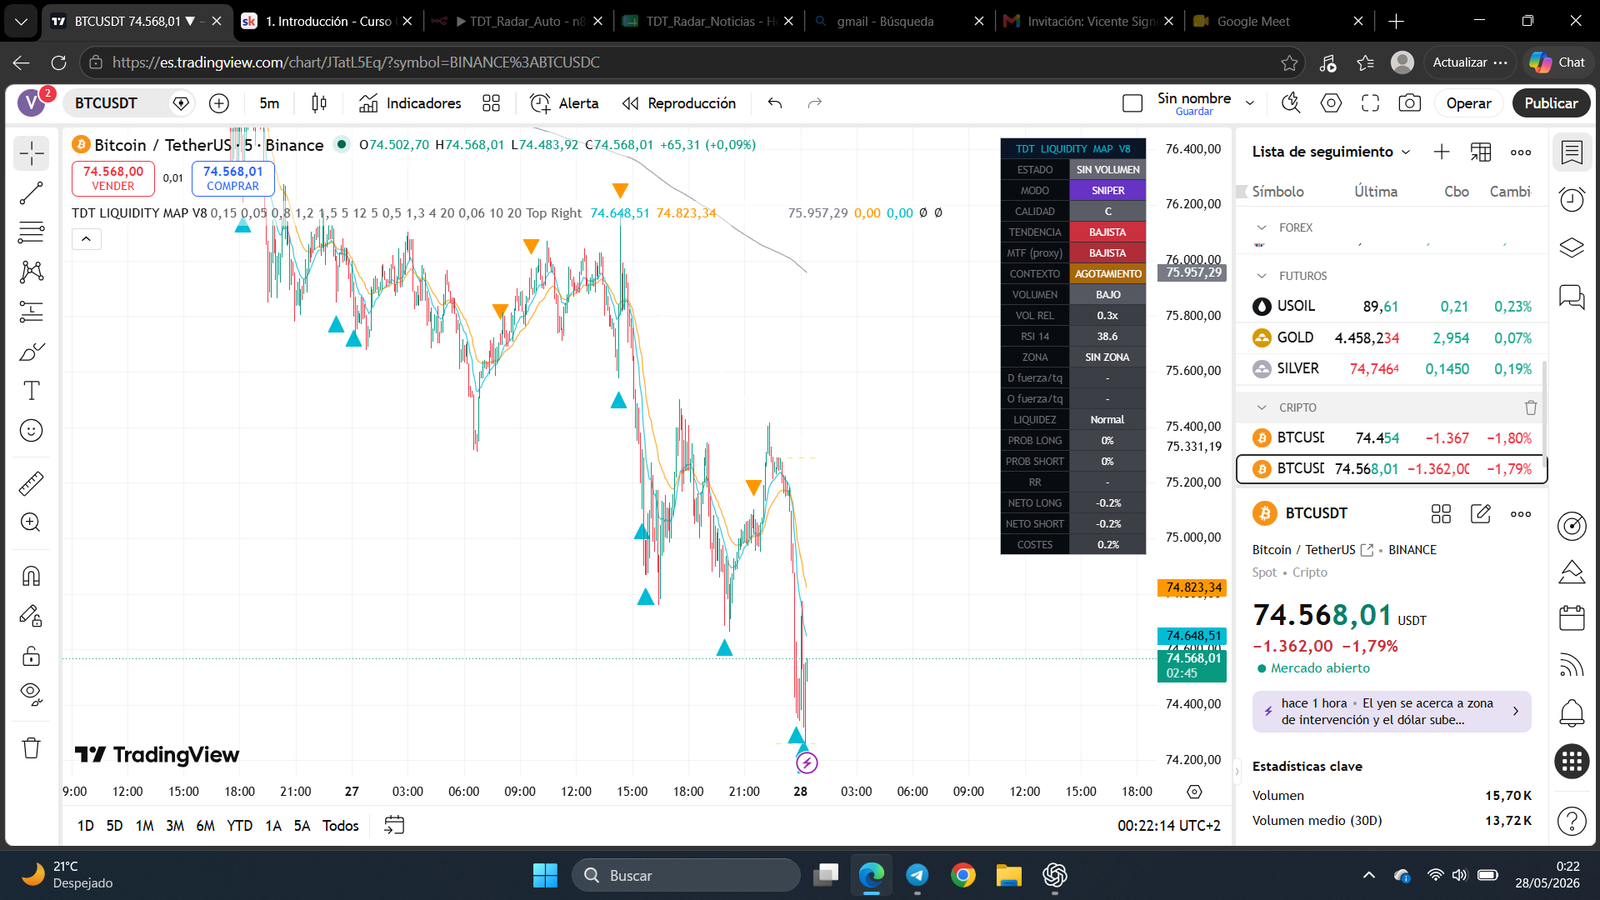Select the GOLD watchlist row
Viewport: 1600px width, 900px height.
tap(1391, 338)
